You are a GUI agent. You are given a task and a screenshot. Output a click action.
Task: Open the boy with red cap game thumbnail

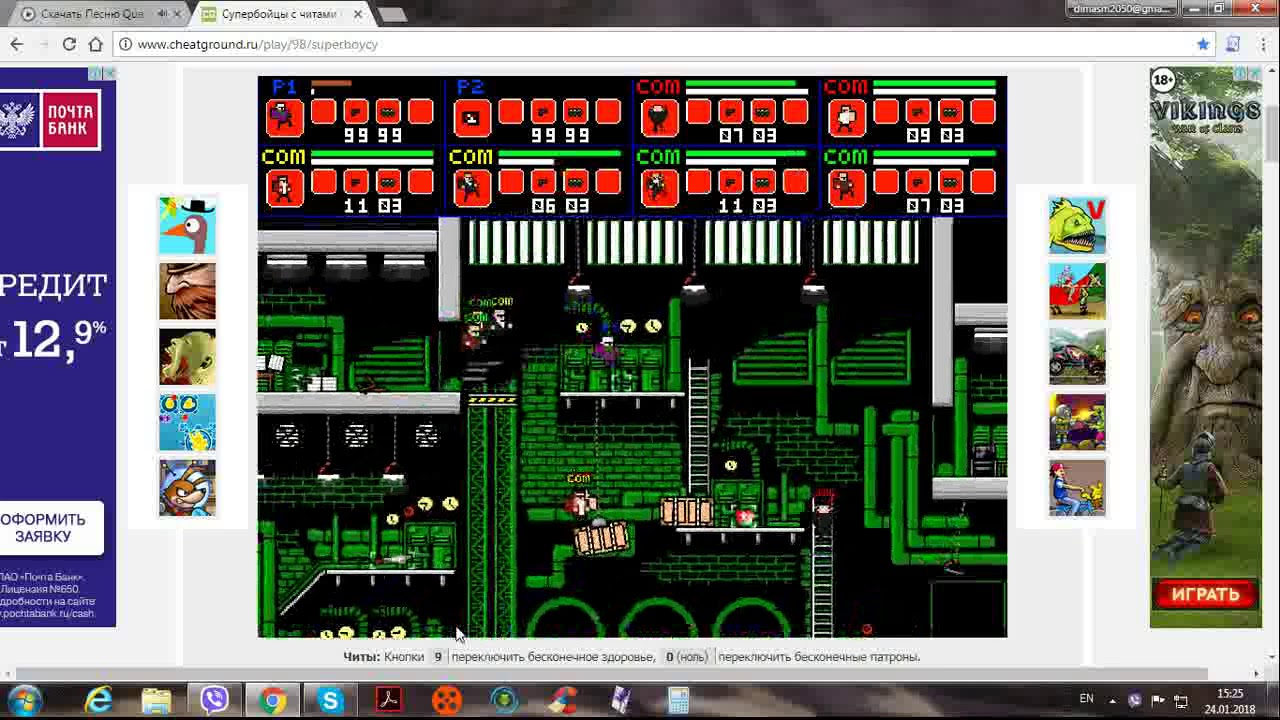pos(1077,488)
